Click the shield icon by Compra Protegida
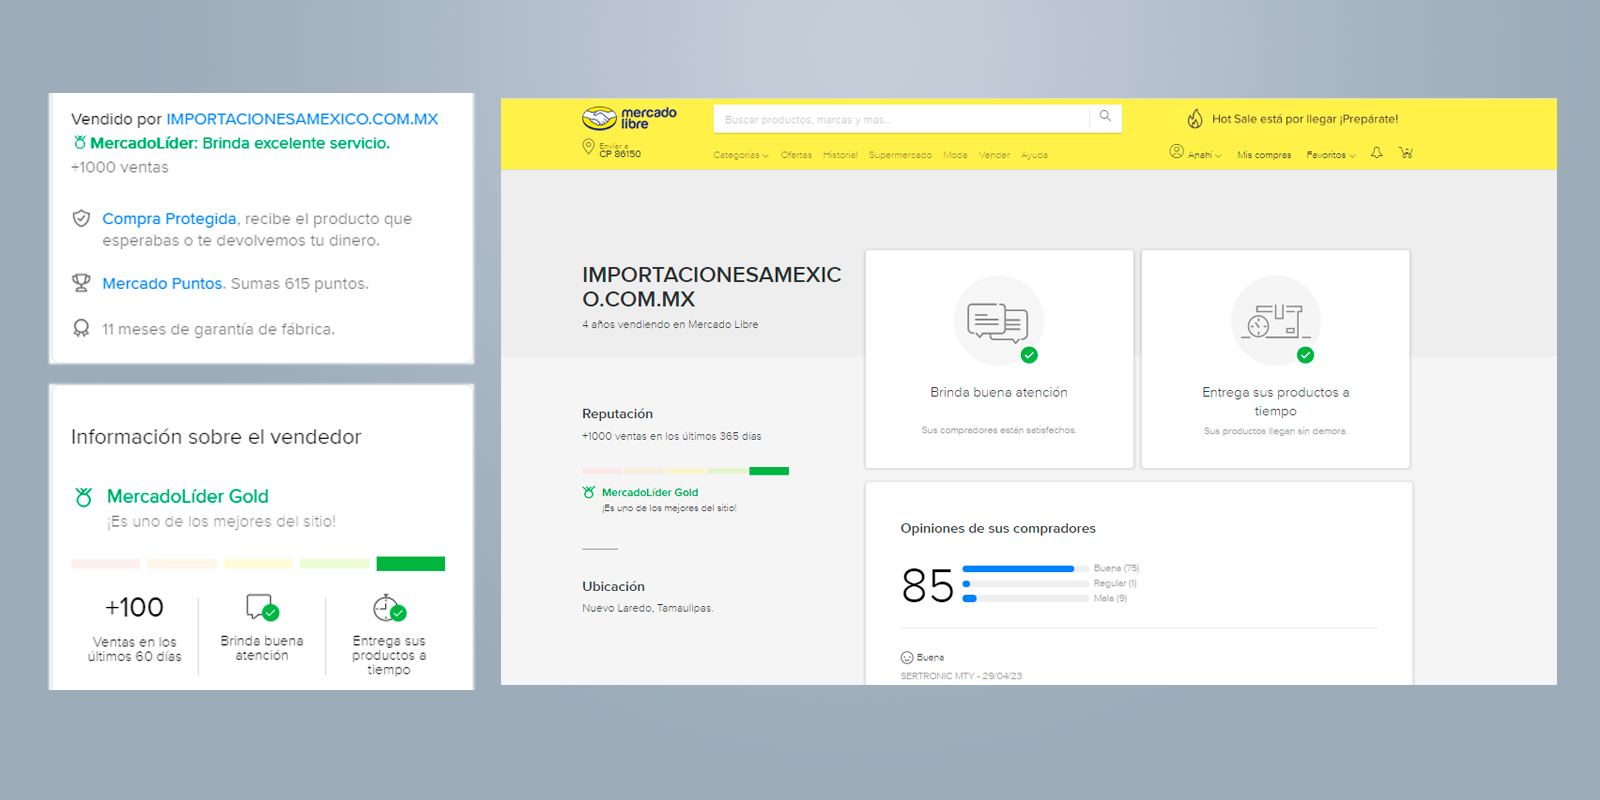This screenshot has width=1600, height=800. click(82, 218)
